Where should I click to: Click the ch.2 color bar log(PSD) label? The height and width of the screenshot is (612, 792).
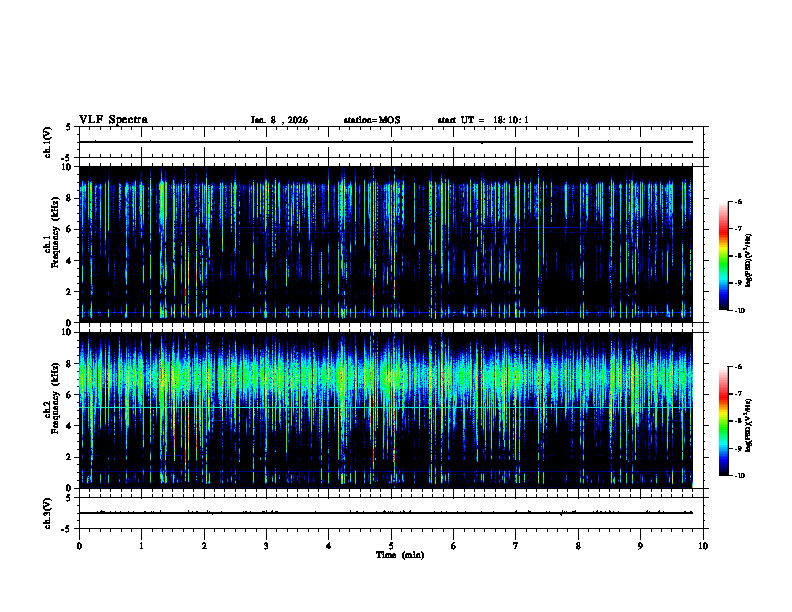[749, 426]
